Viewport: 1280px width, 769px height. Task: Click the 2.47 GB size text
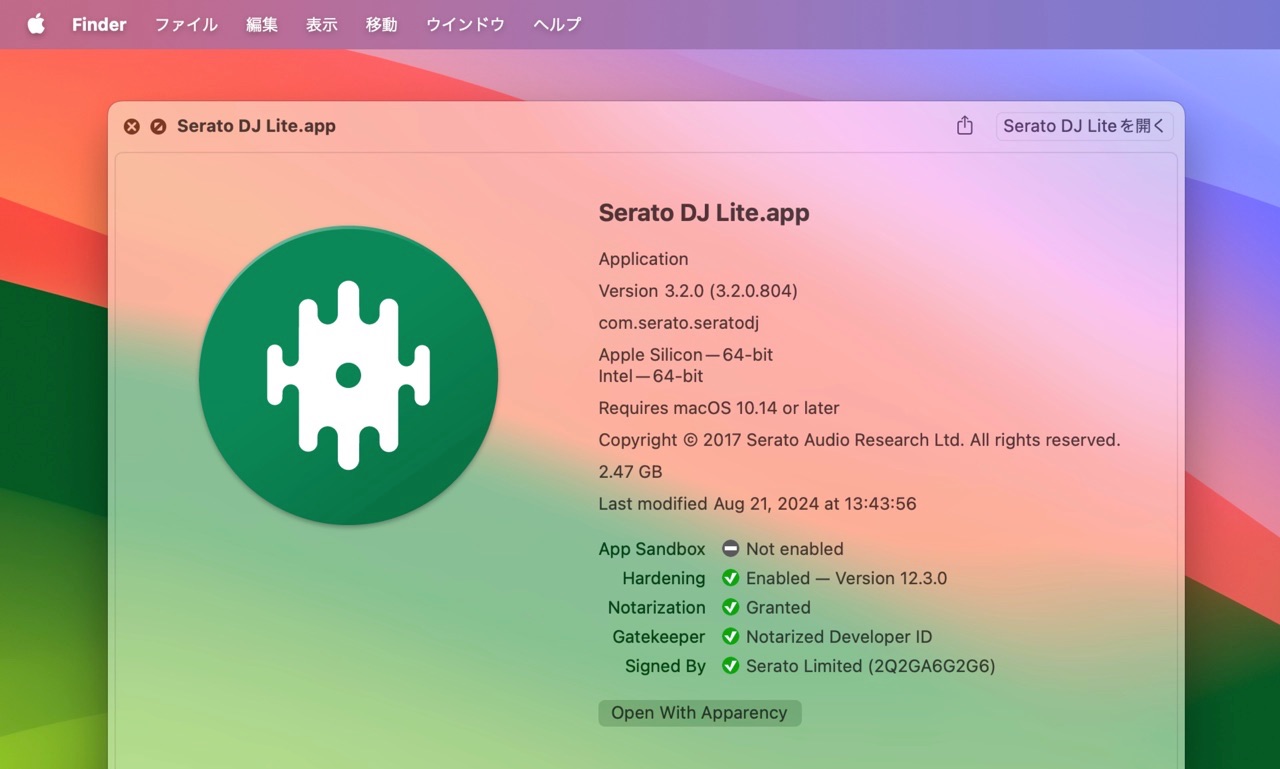tap(630, 472)
